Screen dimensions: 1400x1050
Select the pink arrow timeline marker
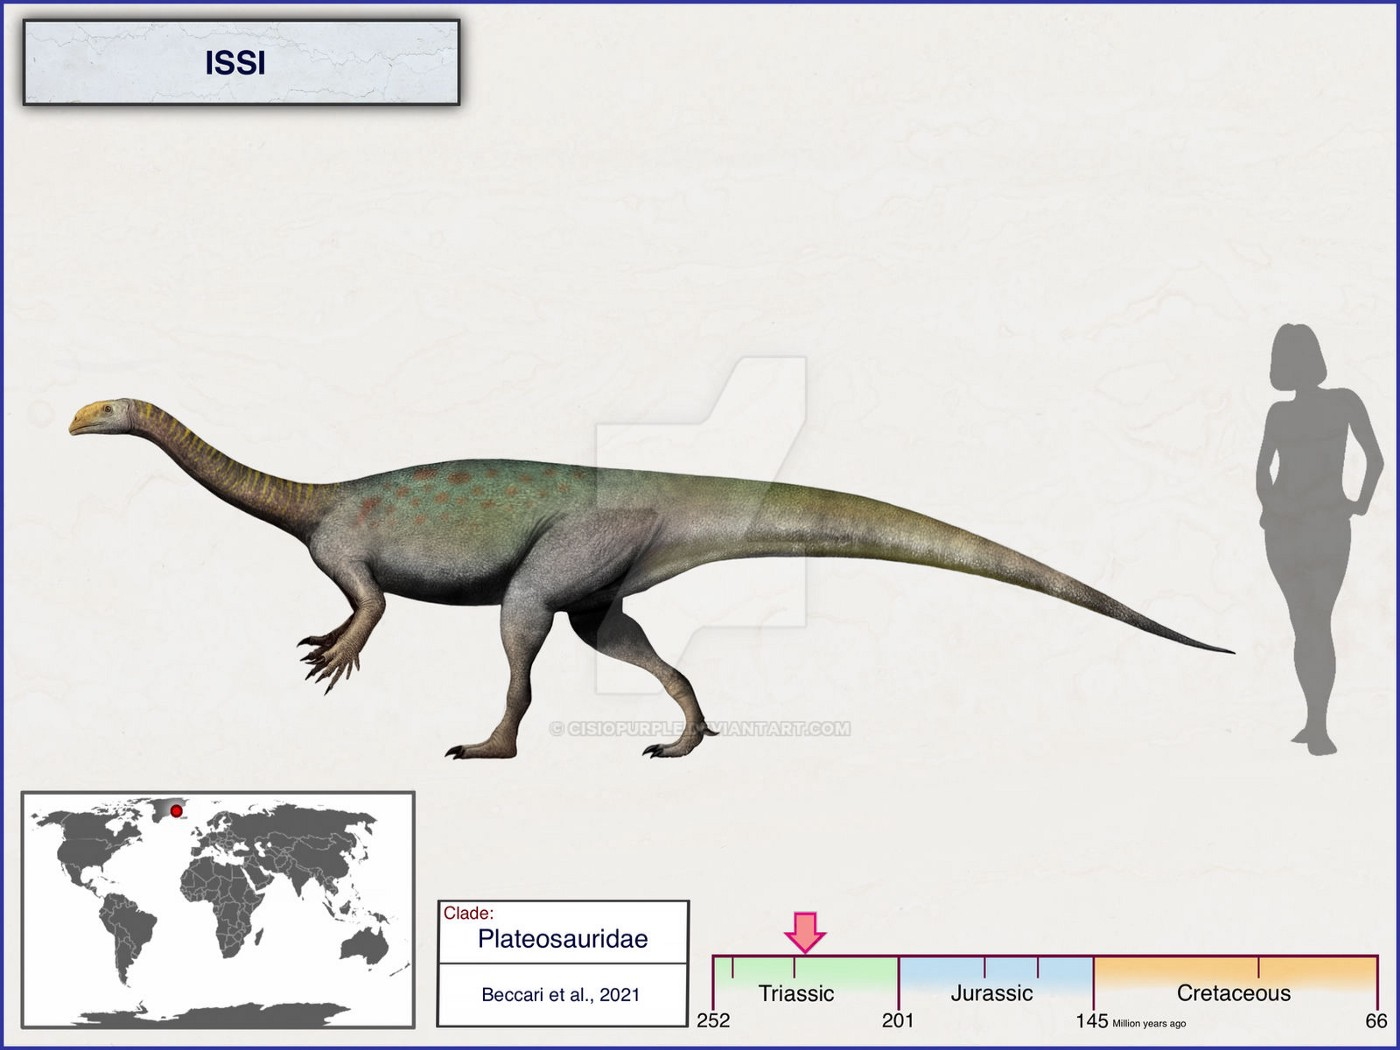pyautogui.click(x=805, y=932)
